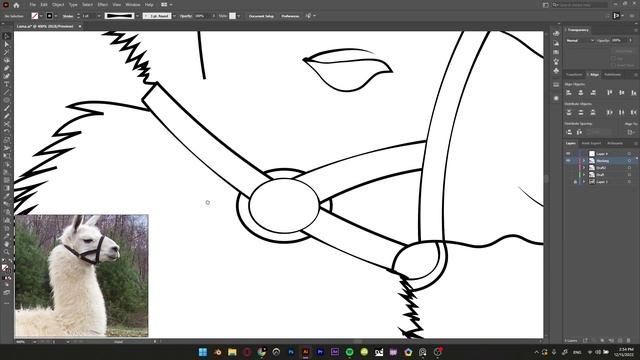Click the Preferences button
The height and width of the screenshot is (360, 640).
tap(290, 16)
